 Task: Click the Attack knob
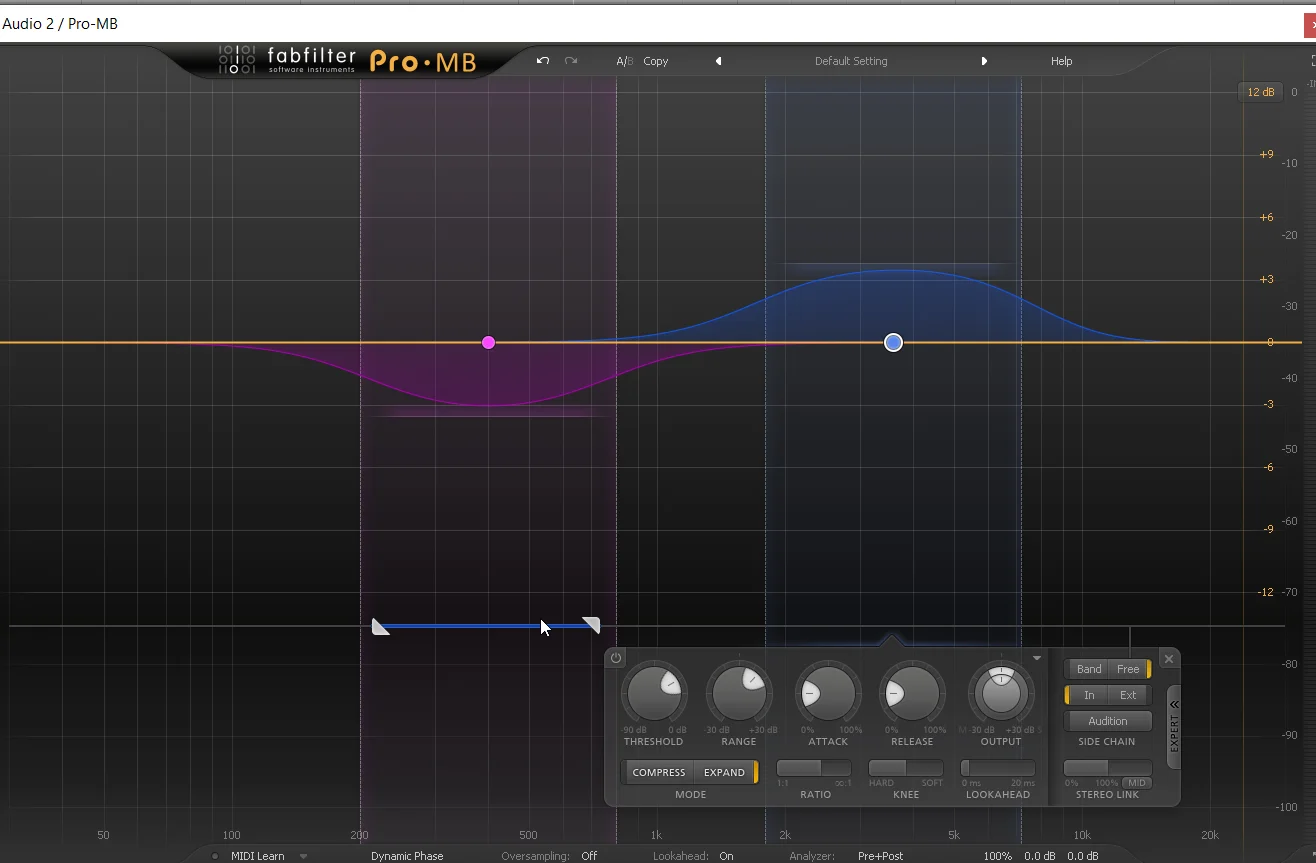pos(828,692)
